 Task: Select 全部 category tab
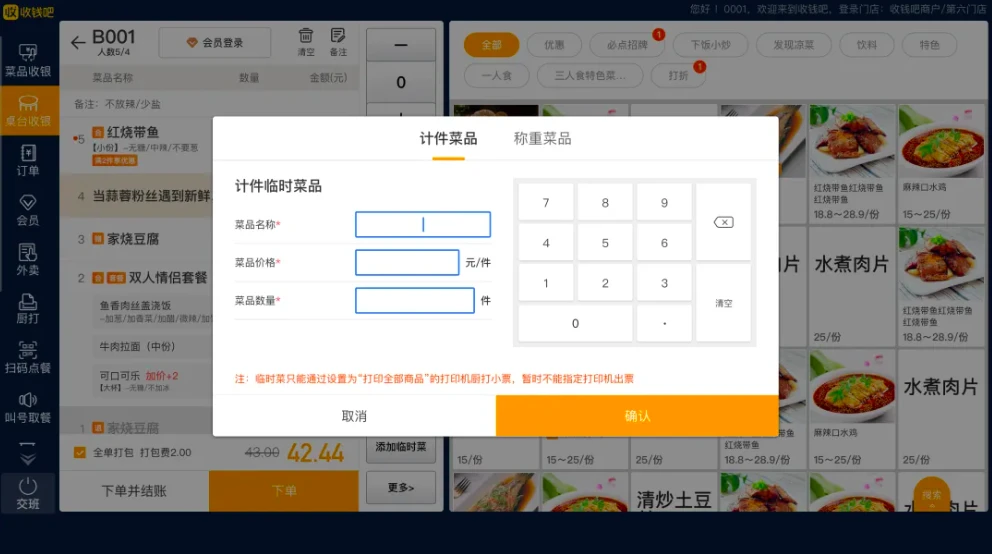coord(492,45)
